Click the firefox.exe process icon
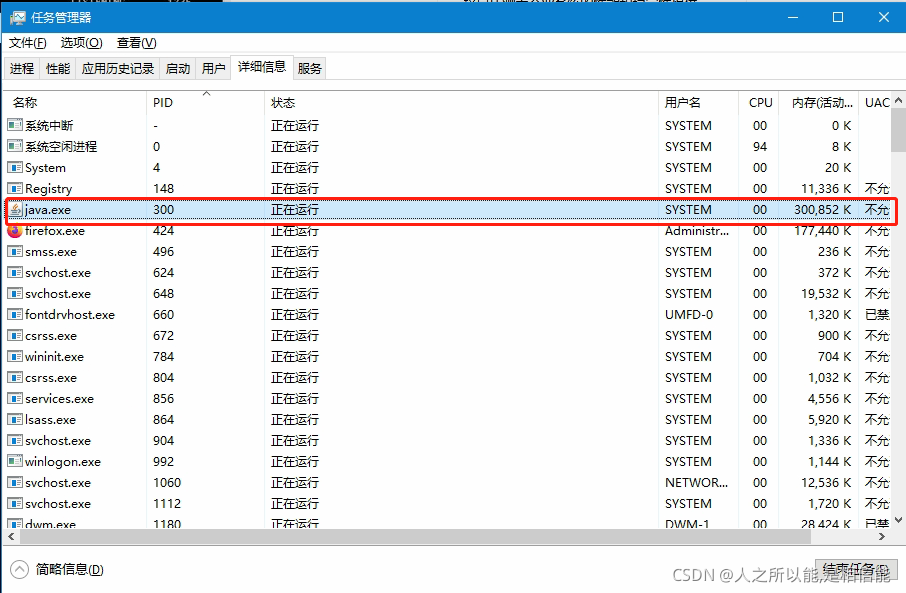The image size is (906, 593). tap(15, 231)
